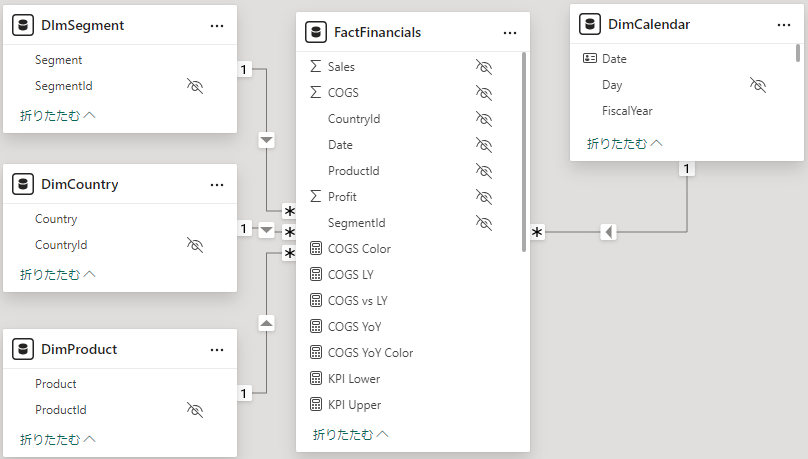Click the calculator icon beside COGS YoY
This screenshot has height=459, width=808.
(316, 326)
